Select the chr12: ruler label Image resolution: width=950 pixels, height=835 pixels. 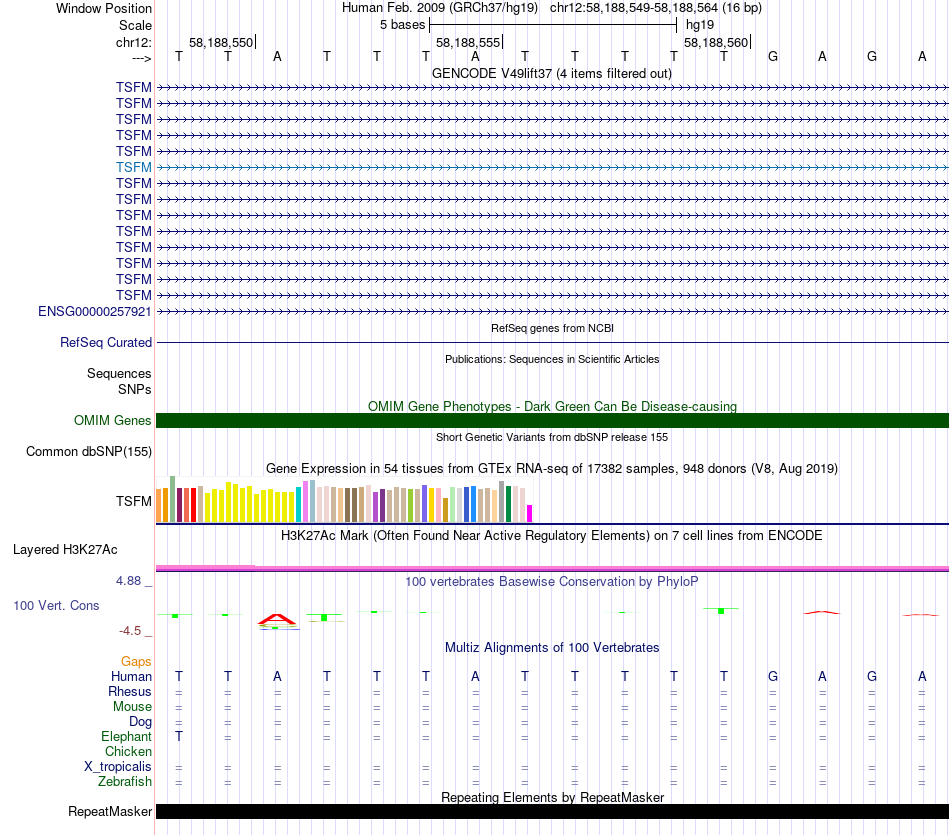134,42
